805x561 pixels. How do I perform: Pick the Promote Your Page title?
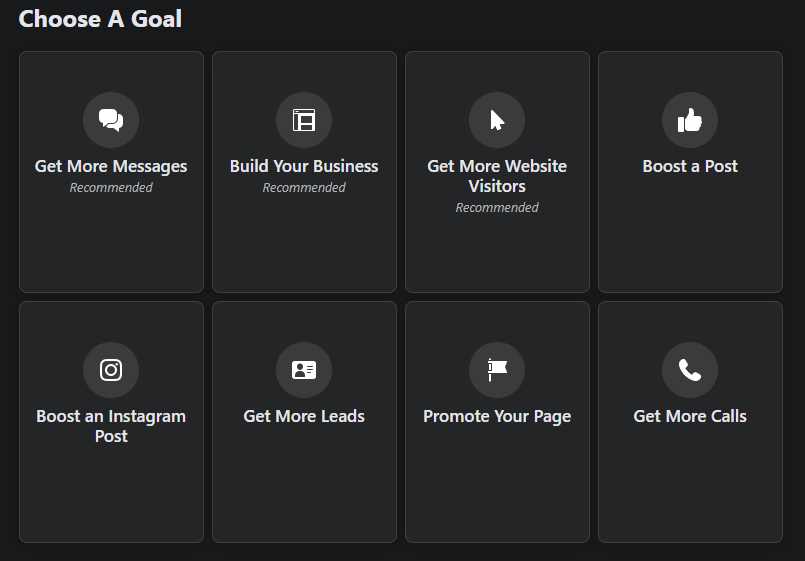[x=497, y=416]
